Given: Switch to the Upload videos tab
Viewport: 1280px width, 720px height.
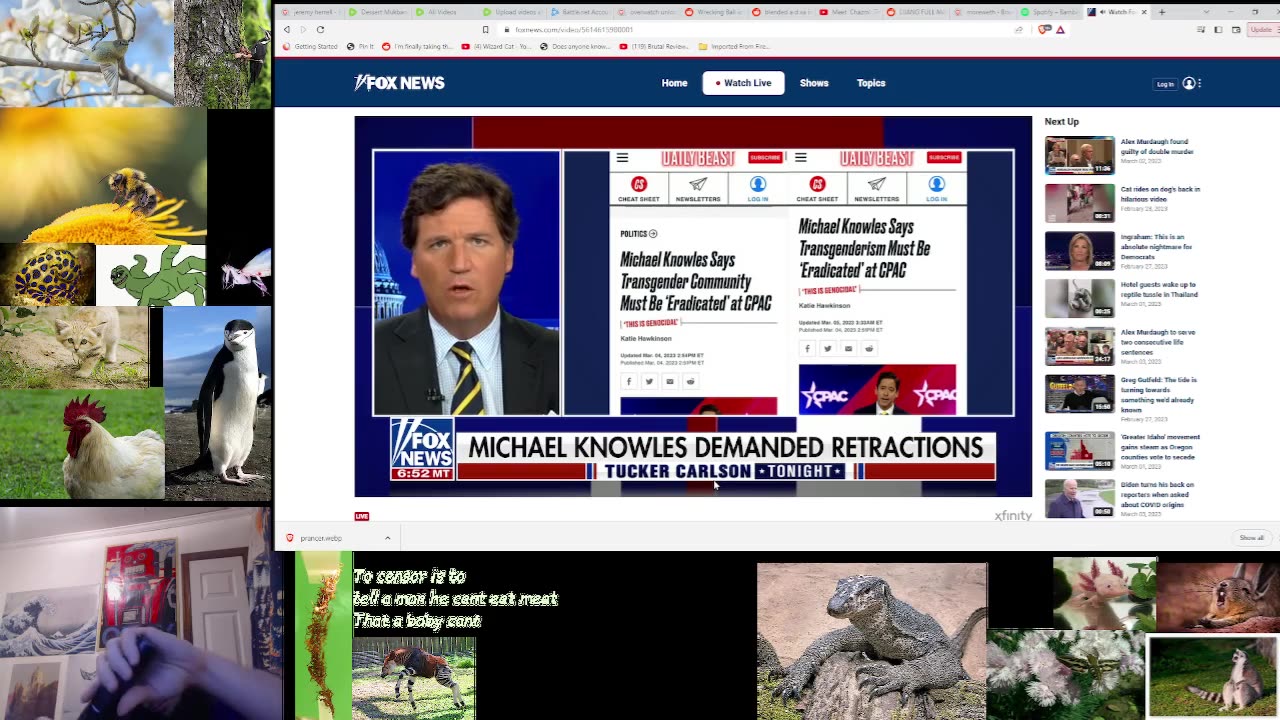Looking at the screenshot, I should pyautogui.click(x=512, y=12).
